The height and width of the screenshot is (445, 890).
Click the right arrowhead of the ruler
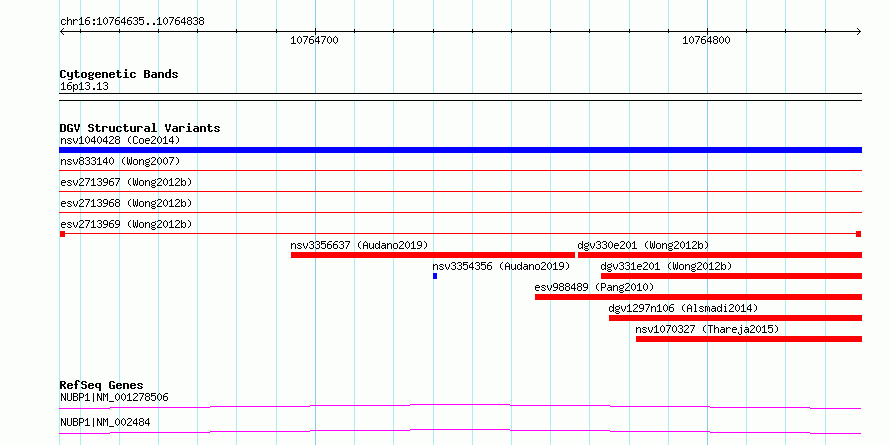coord(859,32)
